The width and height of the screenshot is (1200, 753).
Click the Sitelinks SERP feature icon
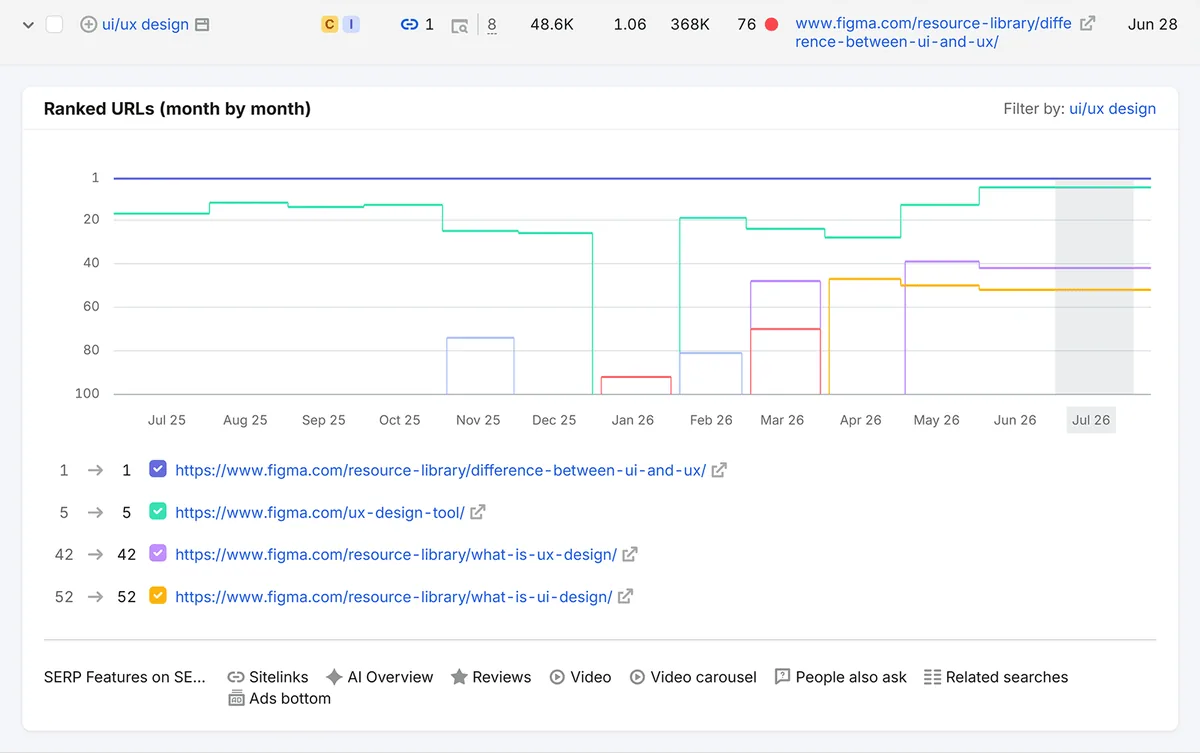[236, 677]
